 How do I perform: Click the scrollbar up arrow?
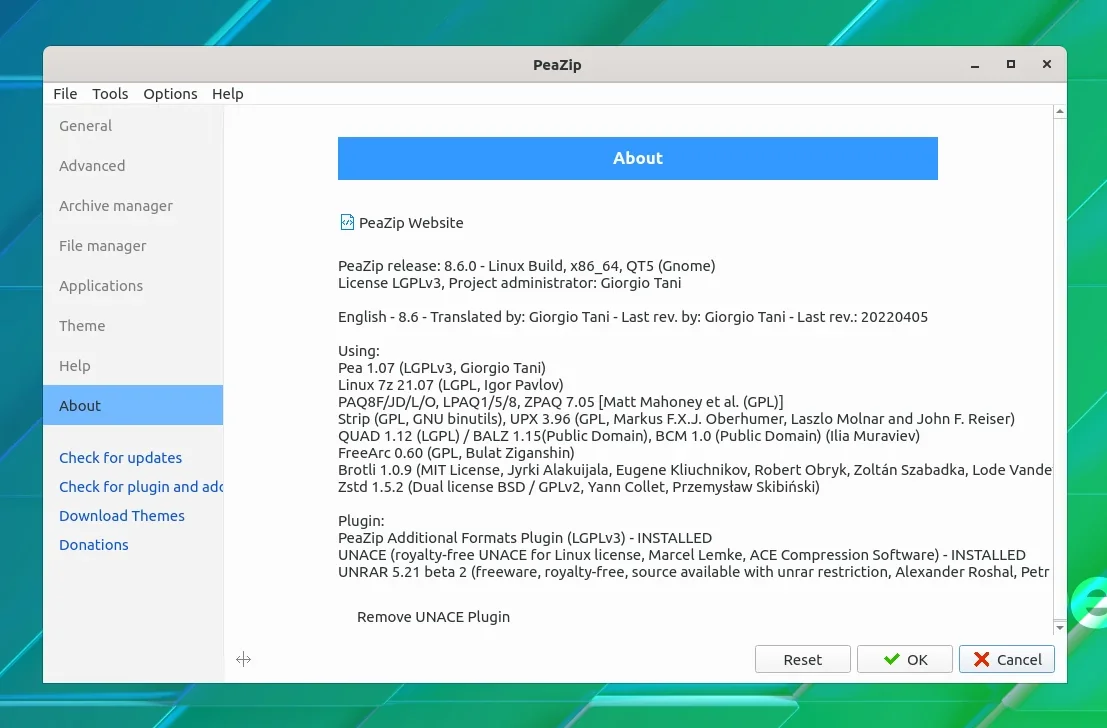(1060, 112)
